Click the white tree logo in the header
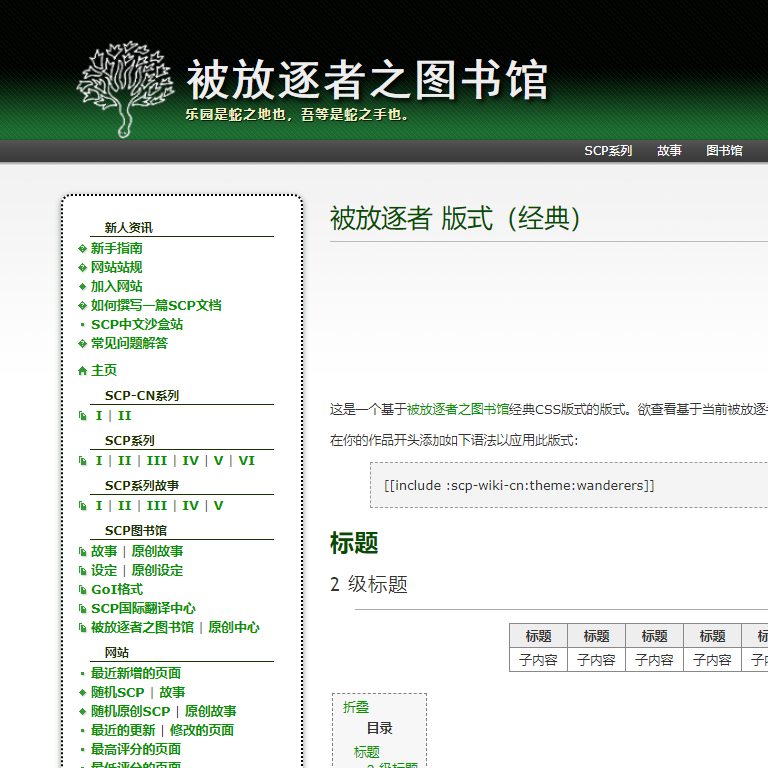Screen dimensions: 768x768 tap(119, 88)
